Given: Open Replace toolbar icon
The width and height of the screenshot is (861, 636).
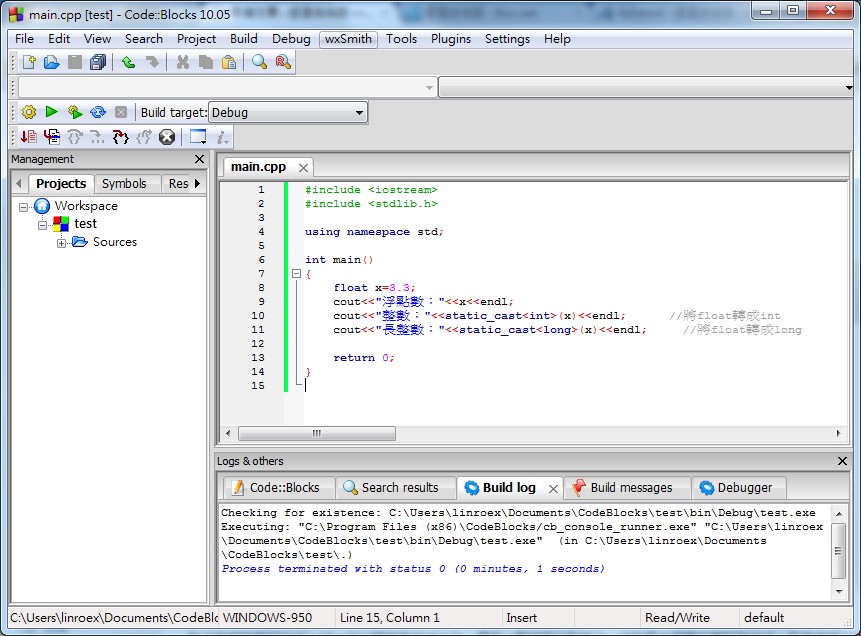Looking at the screenshot, I should coord(283,62).
